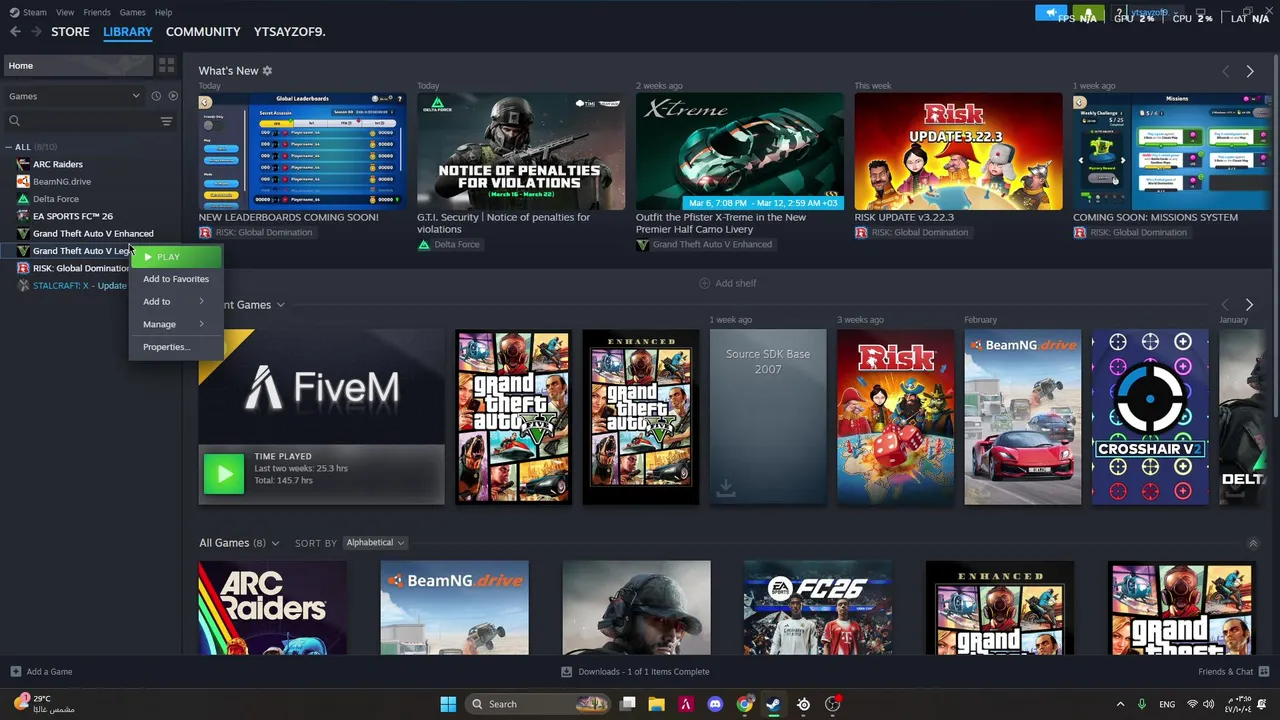
Task: Open Downloads status at bottom bar
Action: click(x=635, y=672)
